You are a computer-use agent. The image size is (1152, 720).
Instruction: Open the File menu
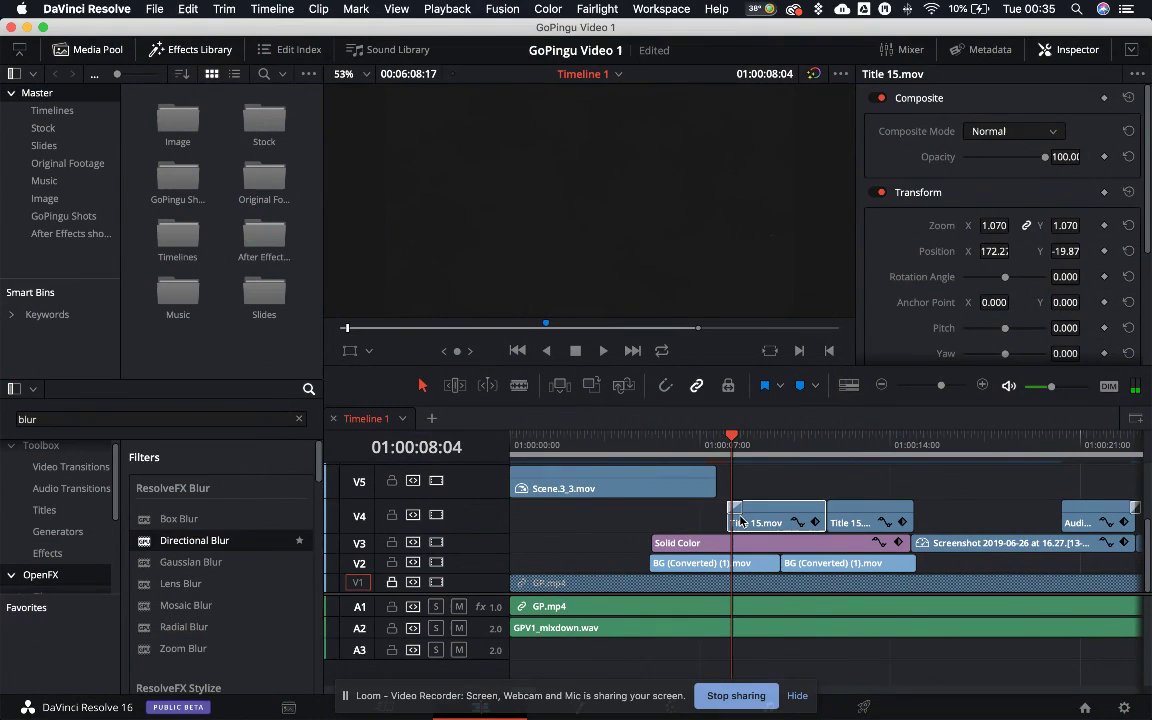point(154,9)
